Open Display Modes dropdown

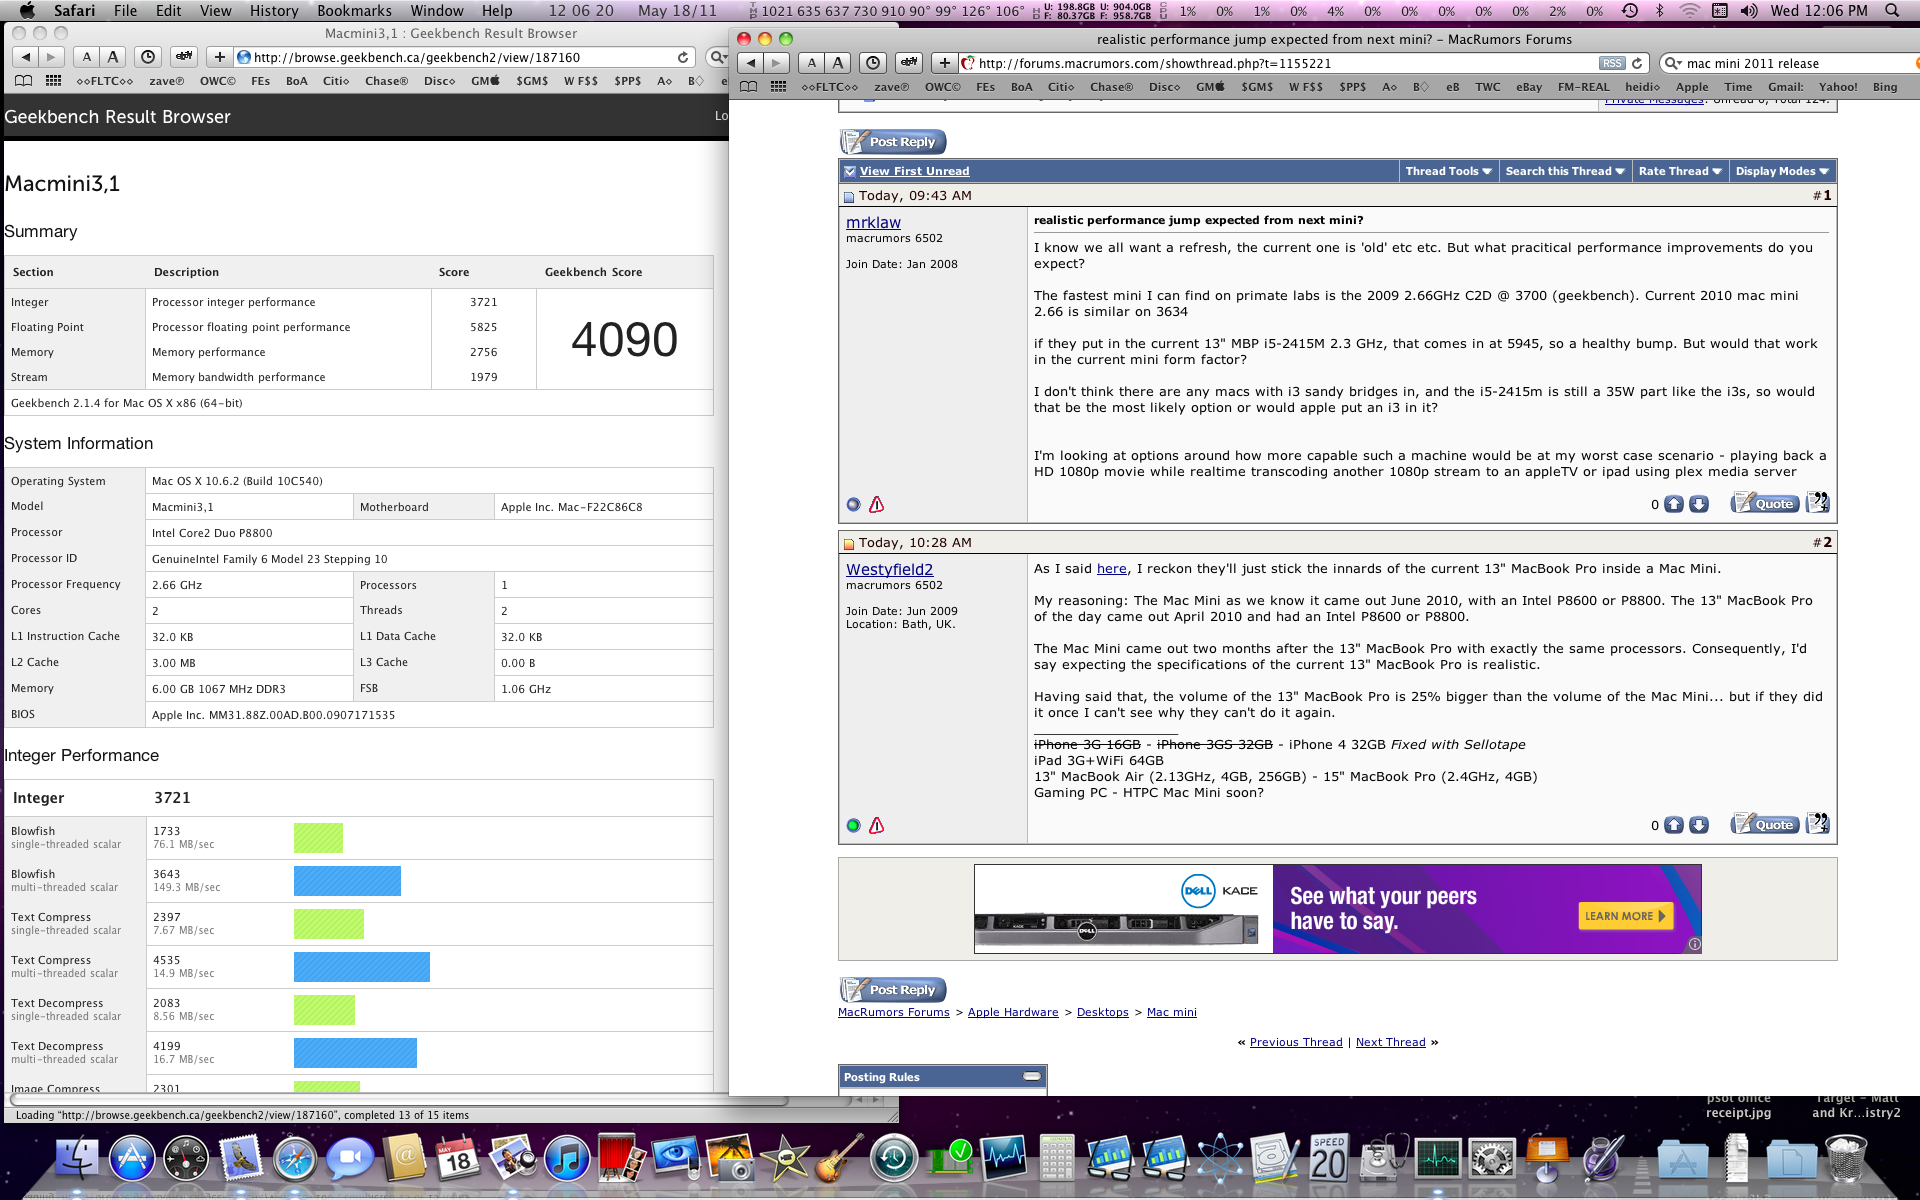1782,172
